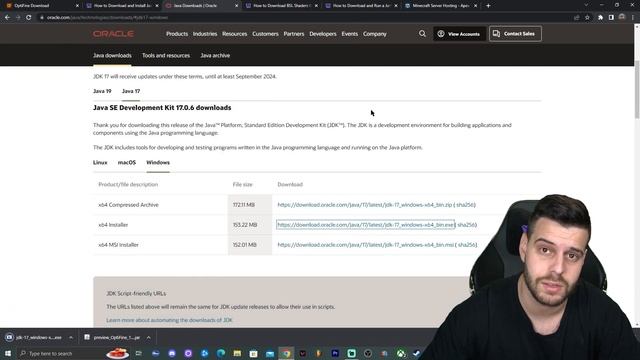The image size is (640, 360).
Task: Switch to the Minecraft Server Hosting tab
Action: tap(441, 6)
